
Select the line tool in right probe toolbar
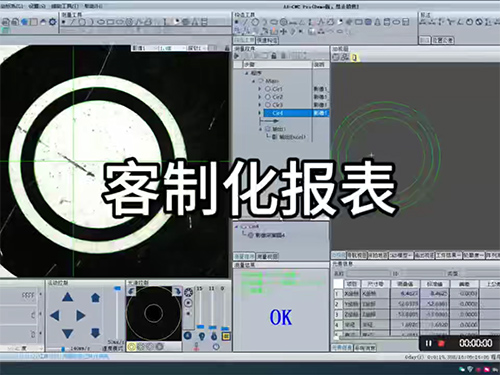coord(245,22)
